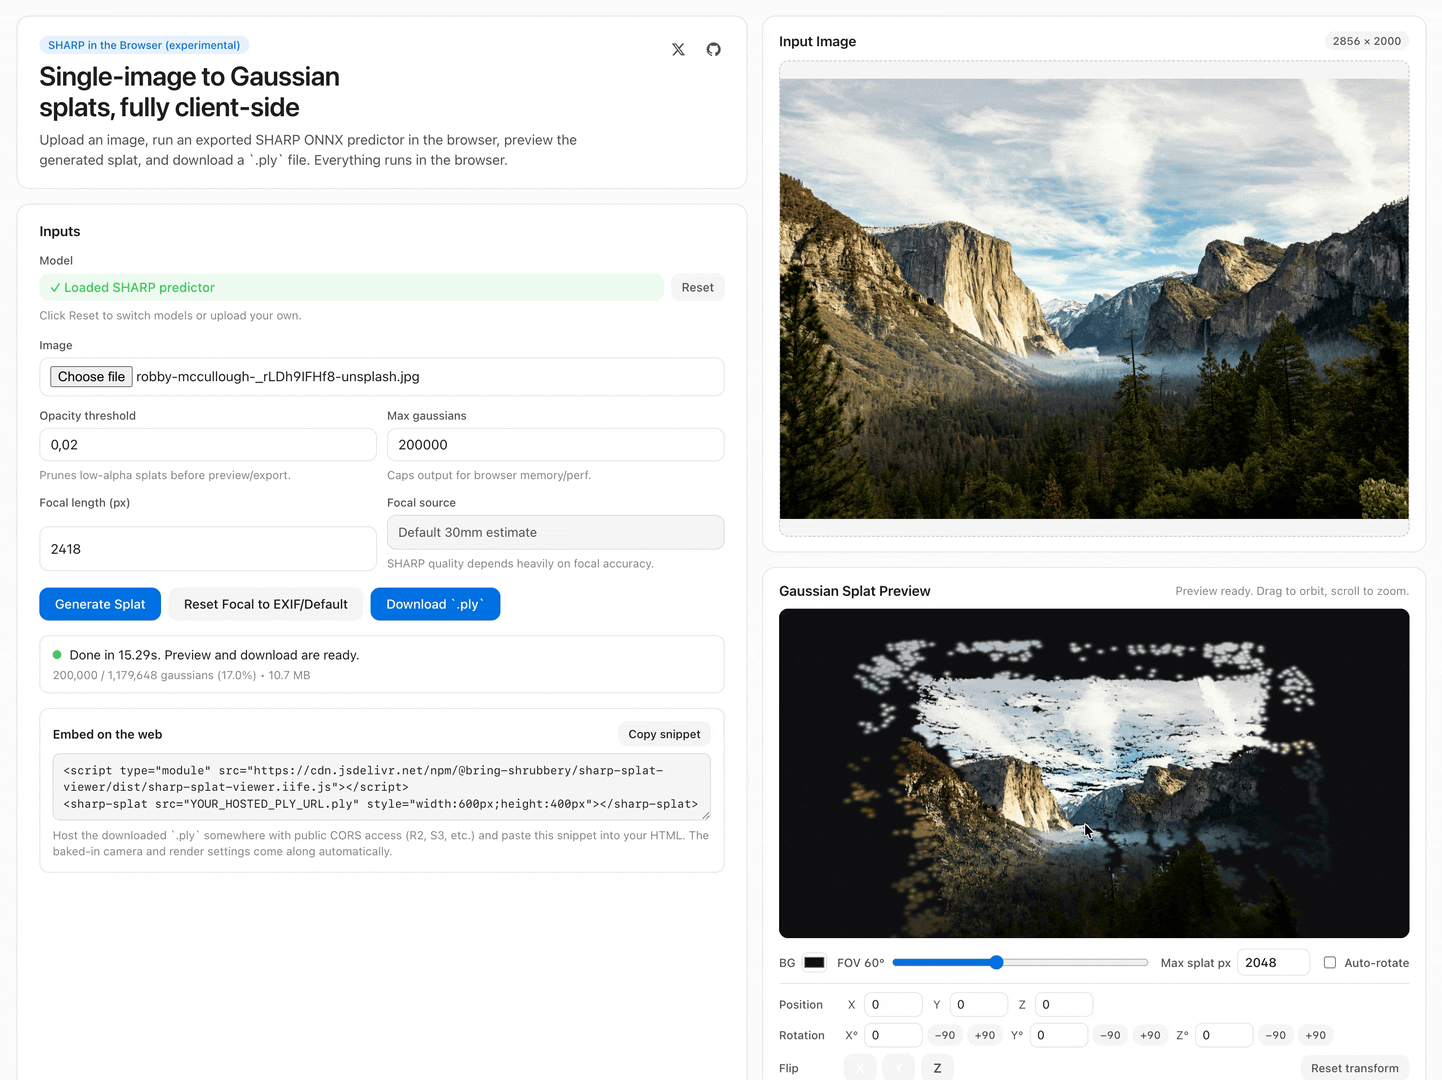This screenshot has height=1080, width=1442.
Task: Focus the Opacity threshold field
Action: click(208, 445)
